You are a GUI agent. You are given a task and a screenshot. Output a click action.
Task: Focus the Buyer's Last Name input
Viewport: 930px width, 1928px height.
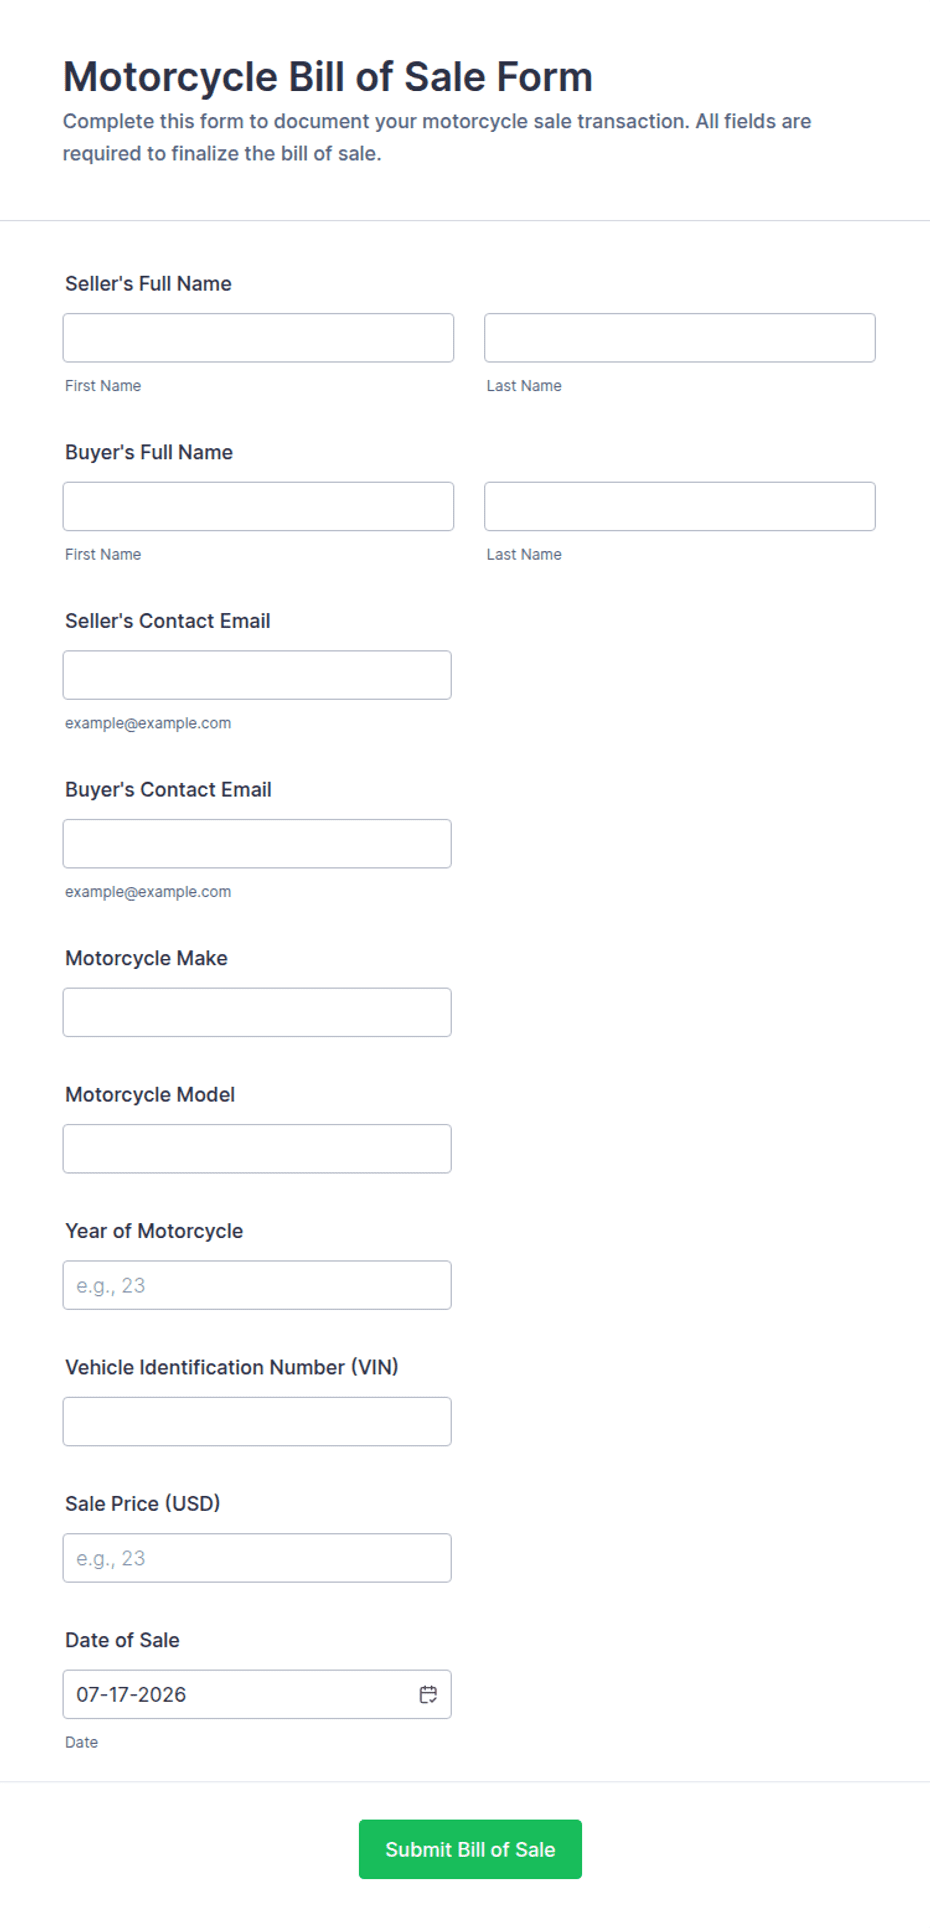click(680, 506)
